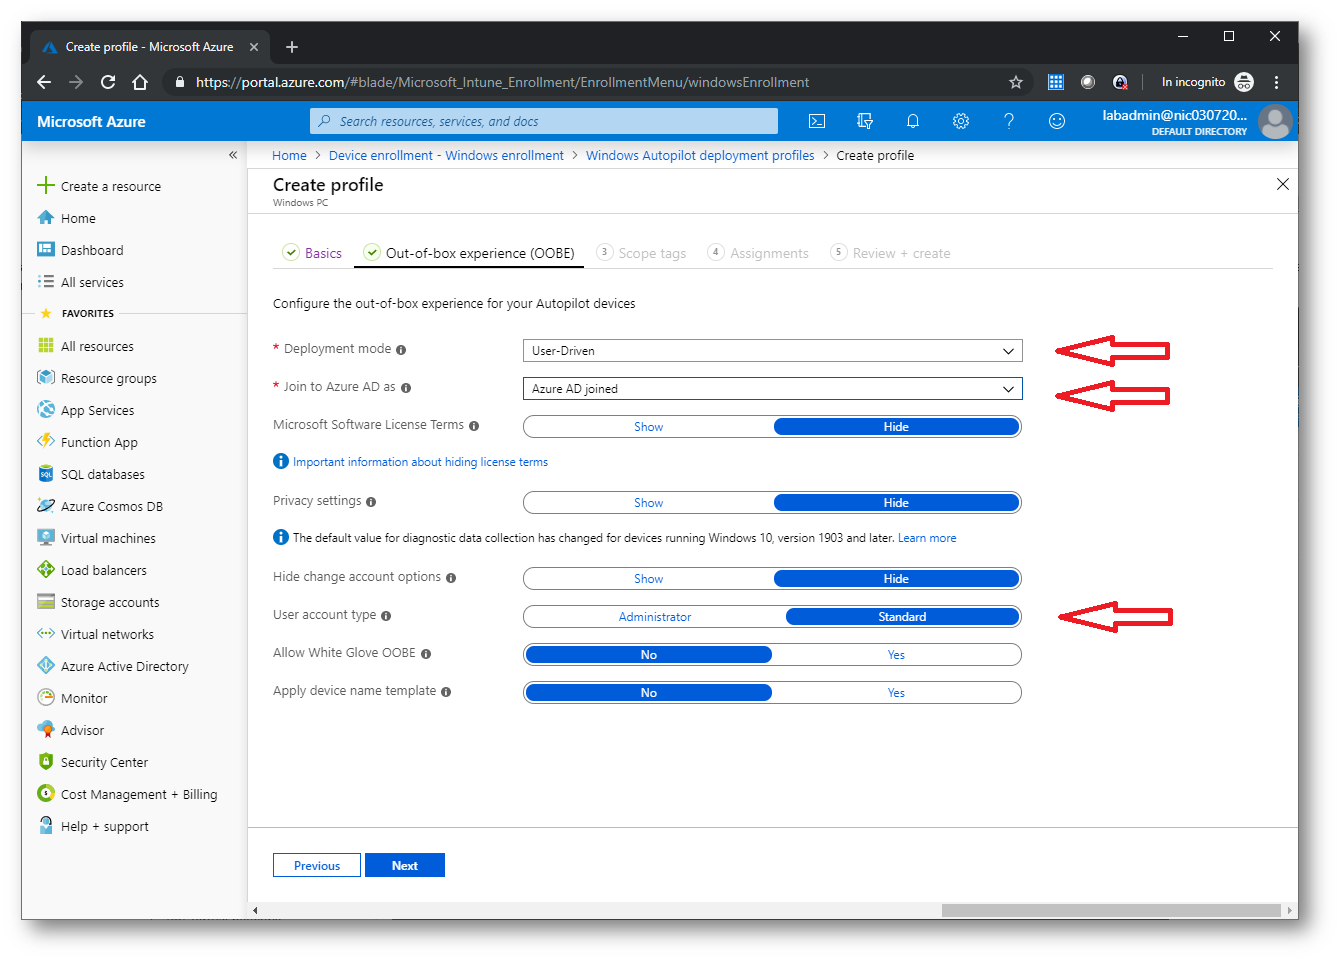
Task: Click the App Services icon
Action: point(46,409)
